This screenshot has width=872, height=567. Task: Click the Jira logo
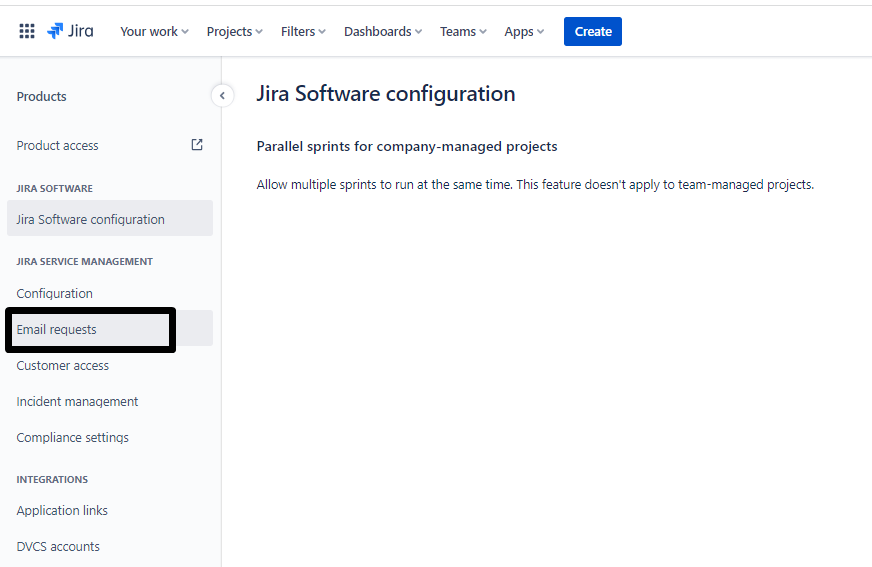pos(70,31)
